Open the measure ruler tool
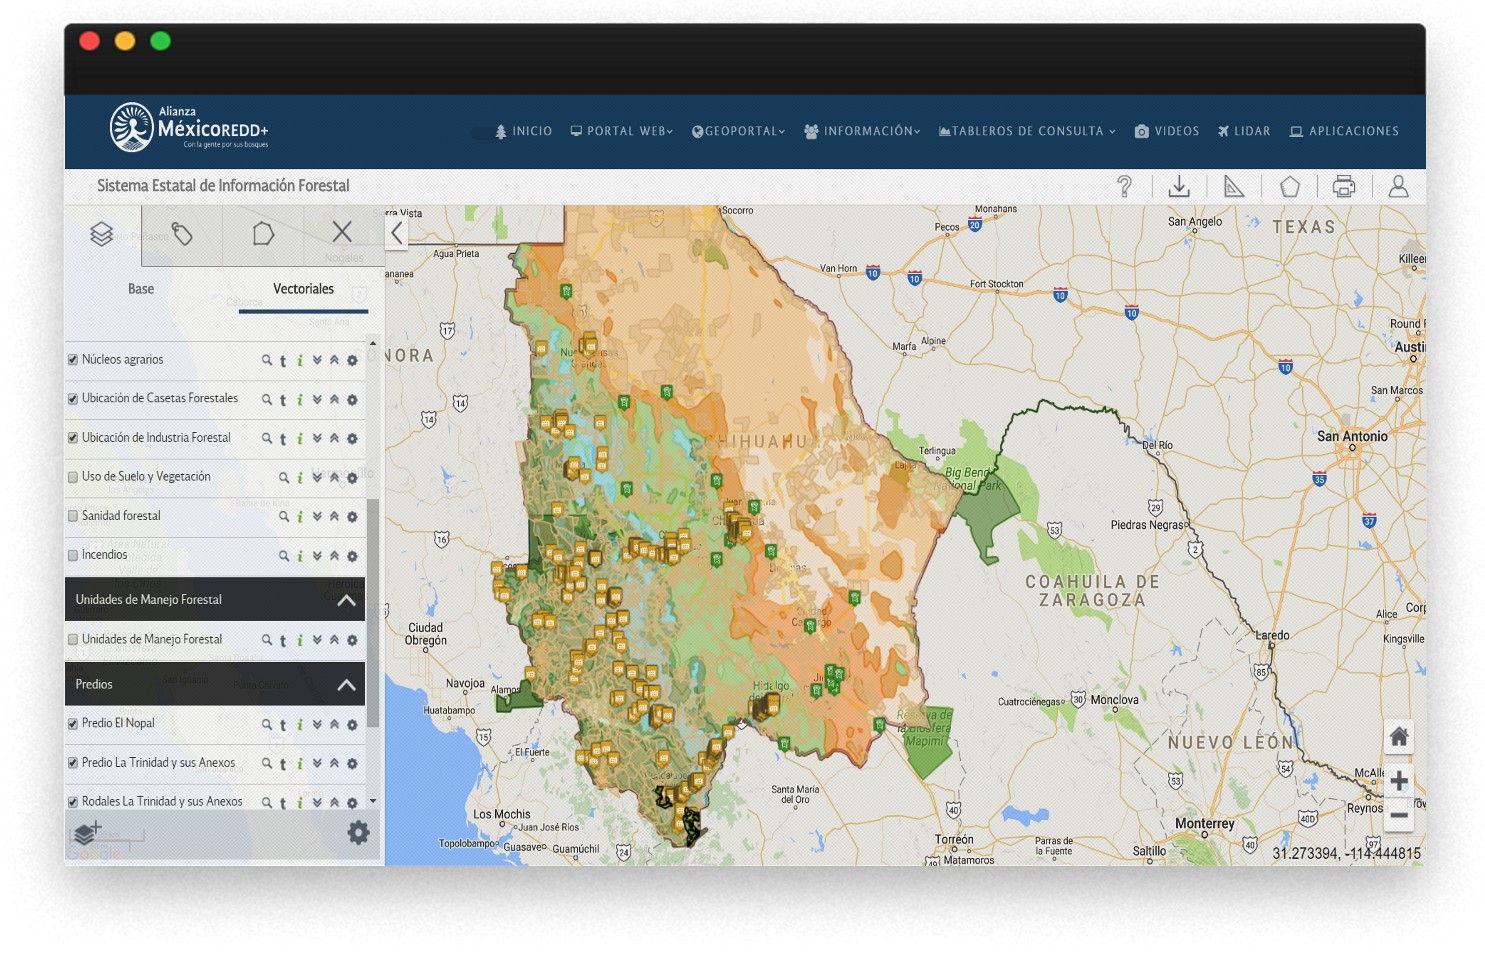Screen dimensions: 1485x958 (x=1234, y=187)
